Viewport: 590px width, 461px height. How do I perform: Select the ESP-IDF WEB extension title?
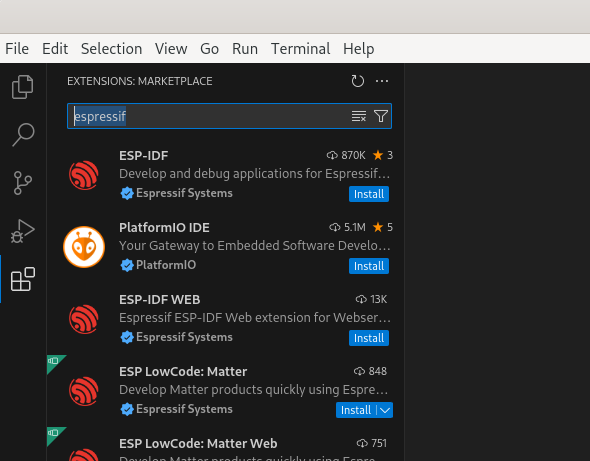[x=160, y=300]
